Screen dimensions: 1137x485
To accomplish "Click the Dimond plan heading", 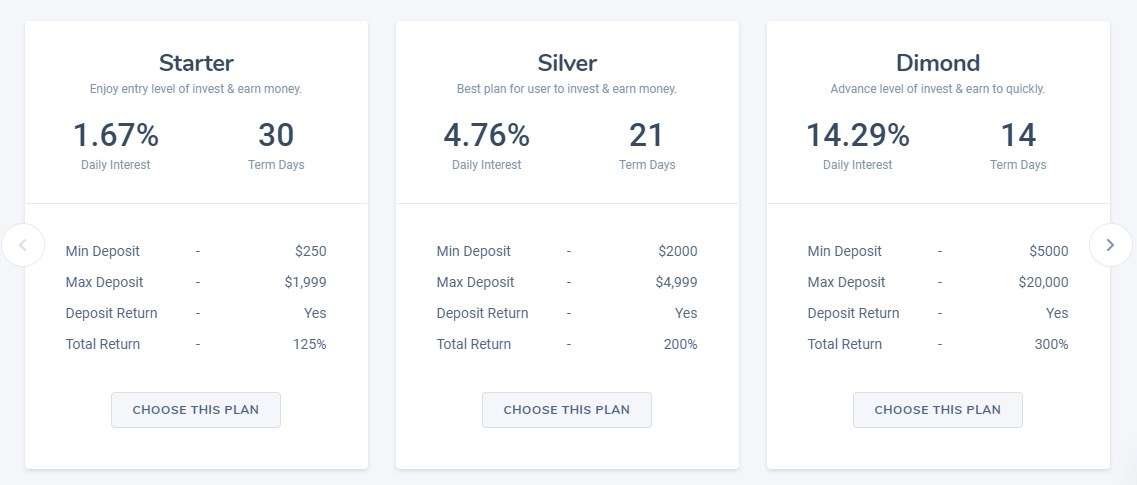I will 938,63.
